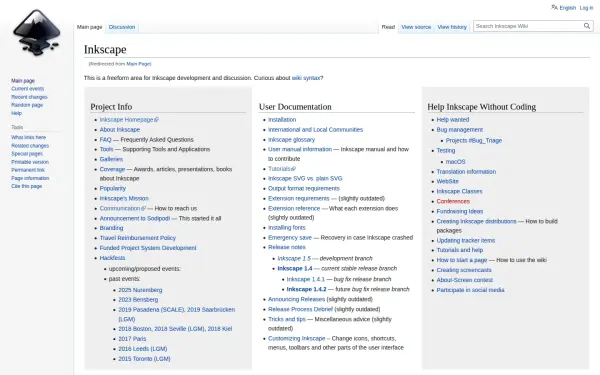Viewport: 600px width, 375px height.
Task: Open User manual information
Action: [x=300, y=149]
